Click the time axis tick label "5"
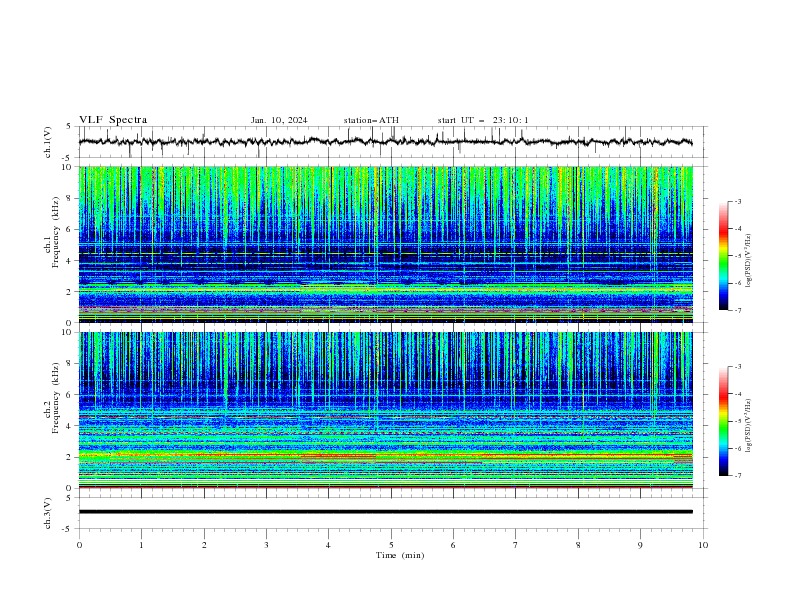This screenshot has height=612, width=792. 391,545
